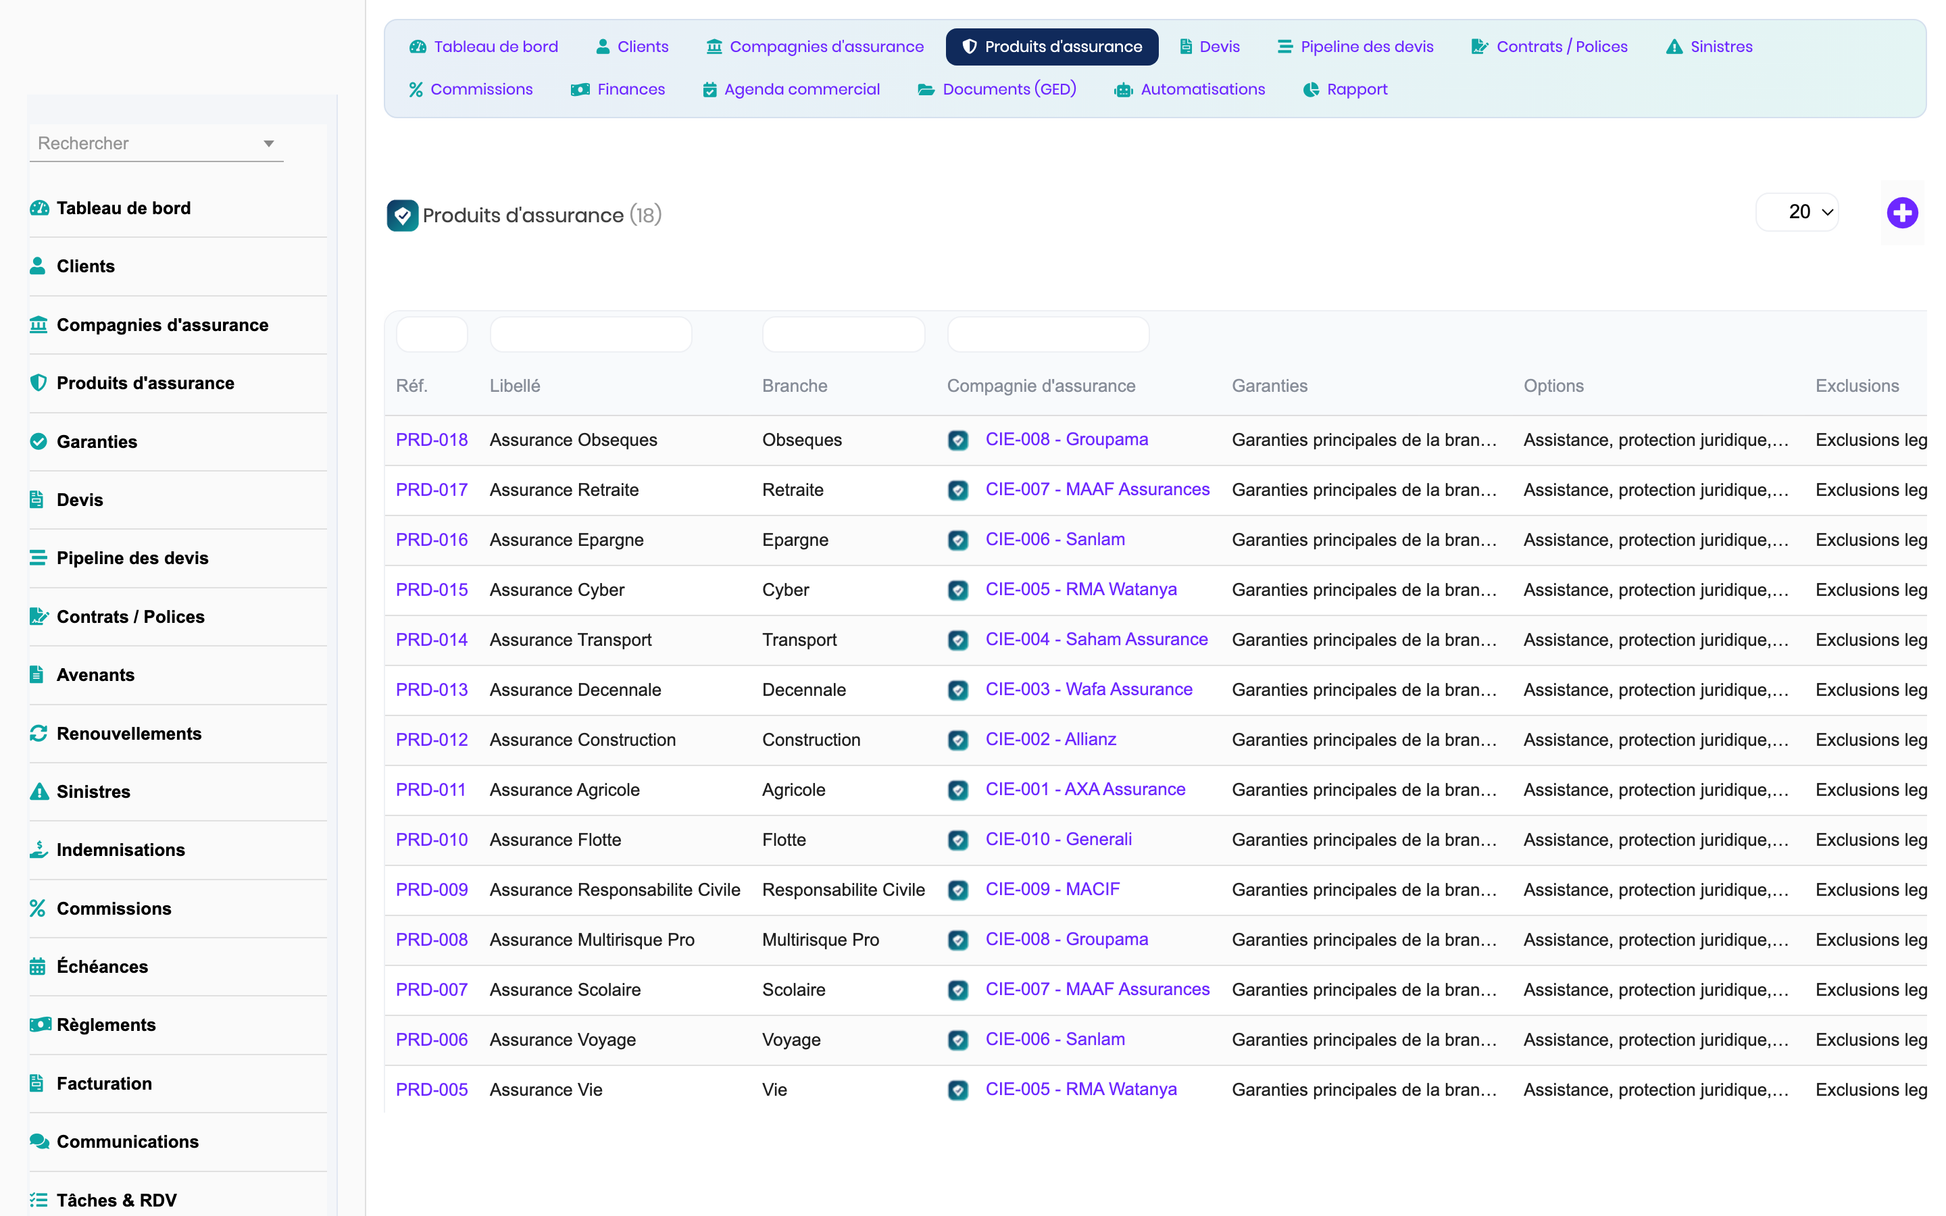Click the Branche column filter field
The image size is (1946, 1216).
[x=844, y=334]
